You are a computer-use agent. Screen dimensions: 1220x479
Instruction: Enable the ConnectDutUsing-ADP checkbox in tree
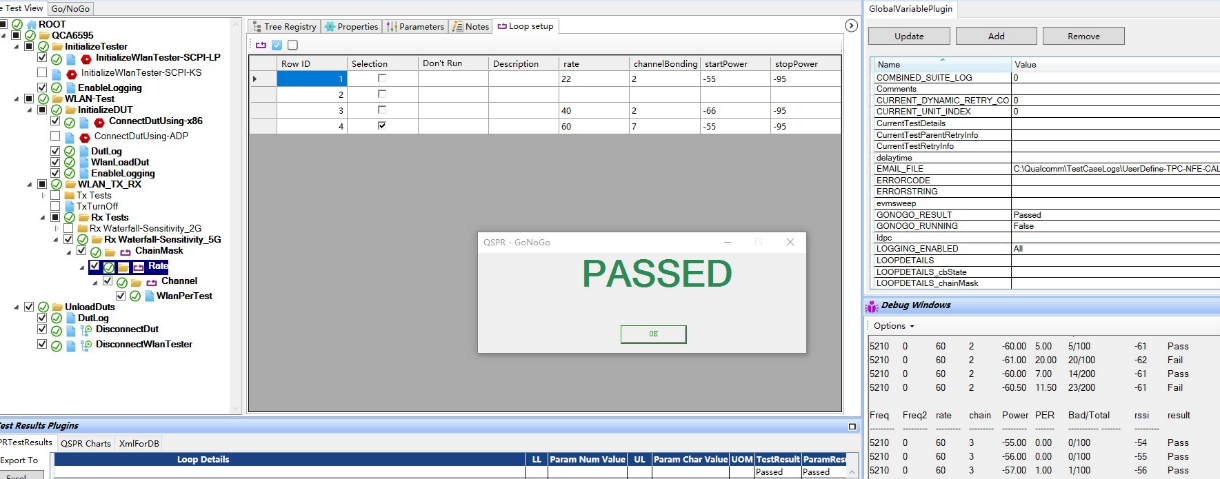[x=55, y=137]
